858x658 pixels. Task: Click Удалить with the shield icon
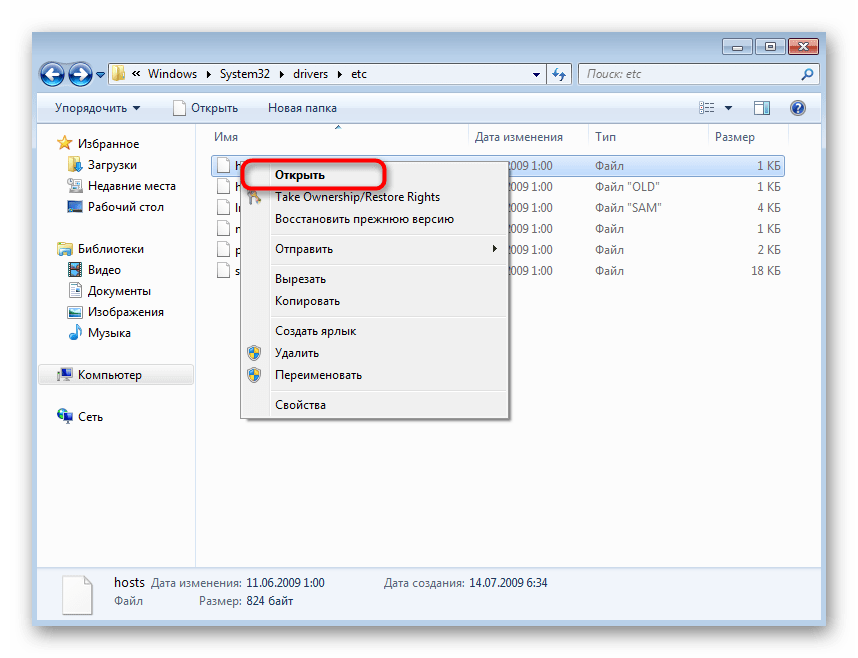coord(297,353)
